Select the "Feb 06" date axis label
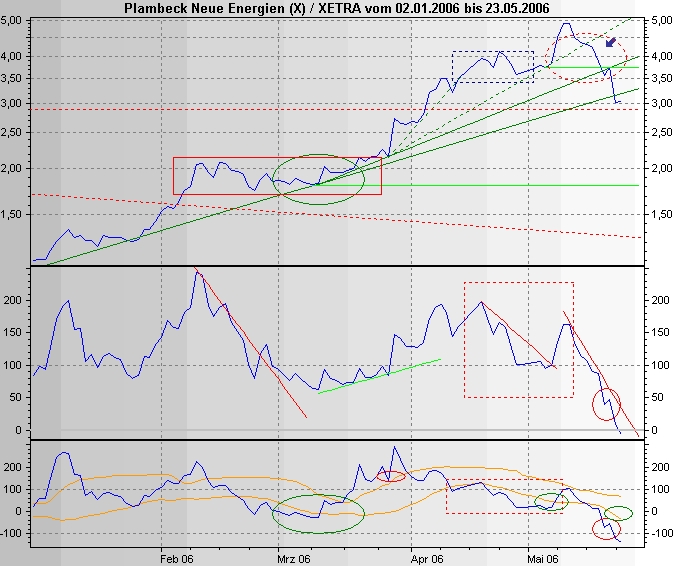 tap(177, 559)
